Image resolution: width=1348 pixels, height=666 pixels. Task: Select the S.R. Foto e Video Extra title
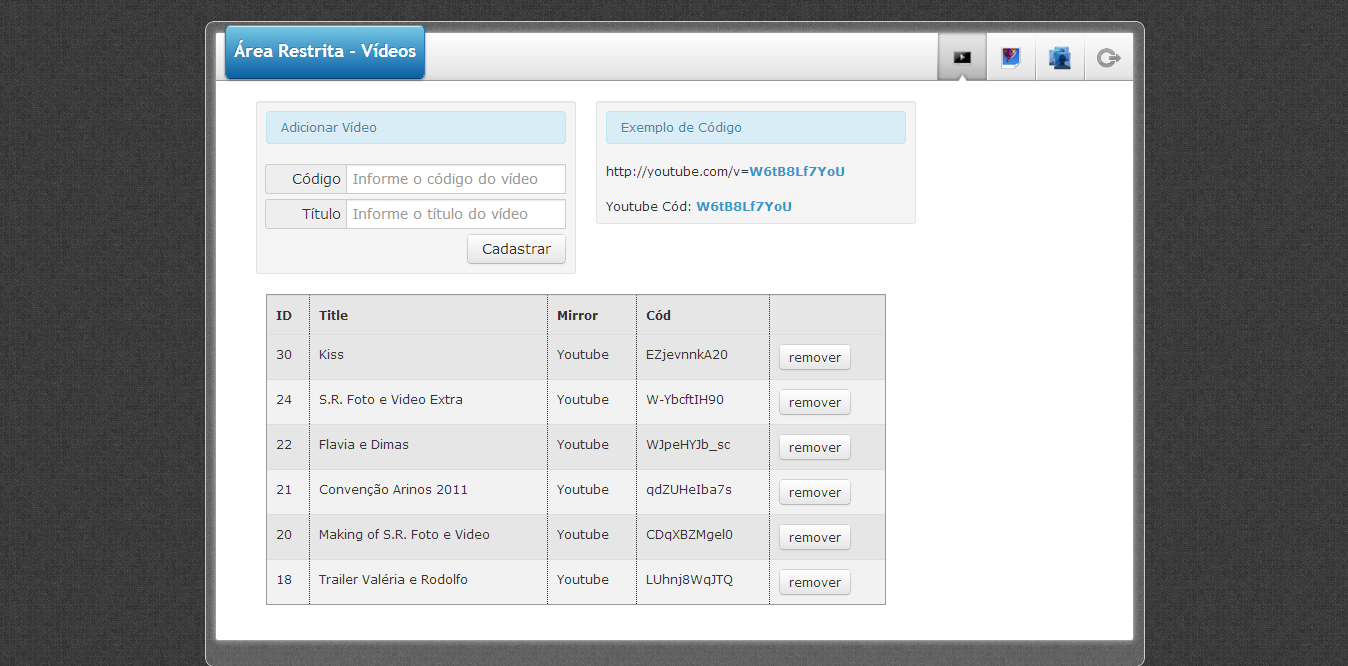click(391, 400)
